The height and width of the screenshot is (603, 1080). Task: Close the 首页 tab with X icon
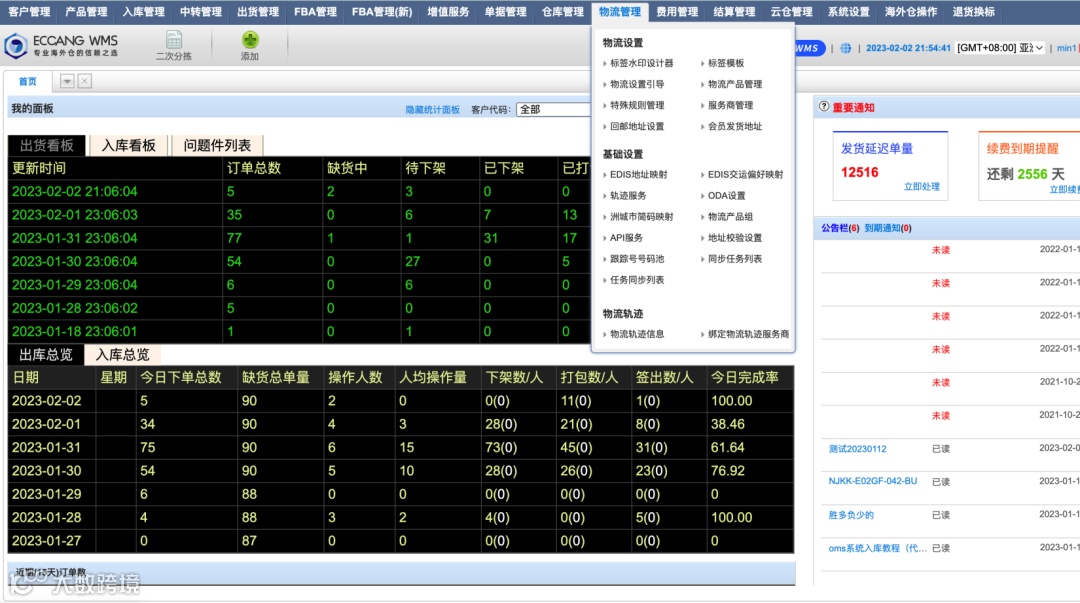tap(85, 81)
